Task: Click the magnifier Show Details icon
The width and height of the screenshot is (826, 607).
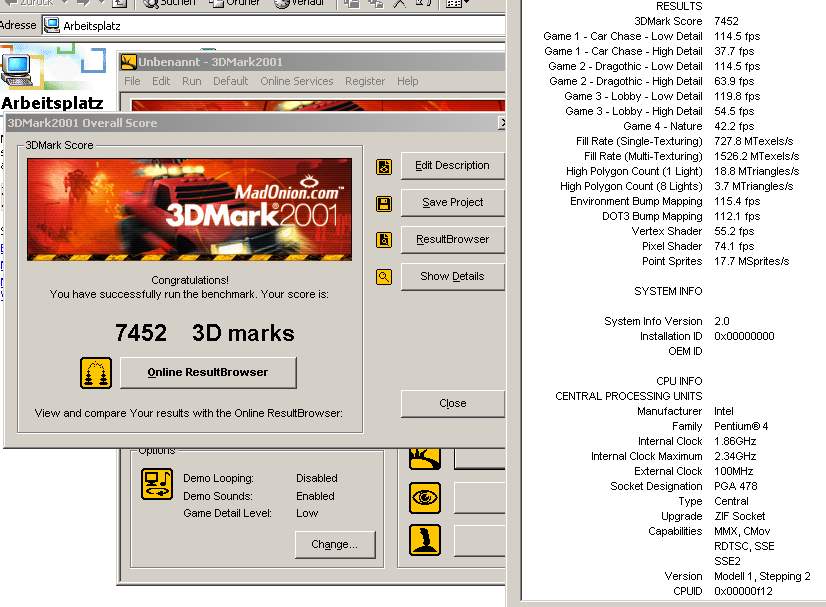Action: 384,277
